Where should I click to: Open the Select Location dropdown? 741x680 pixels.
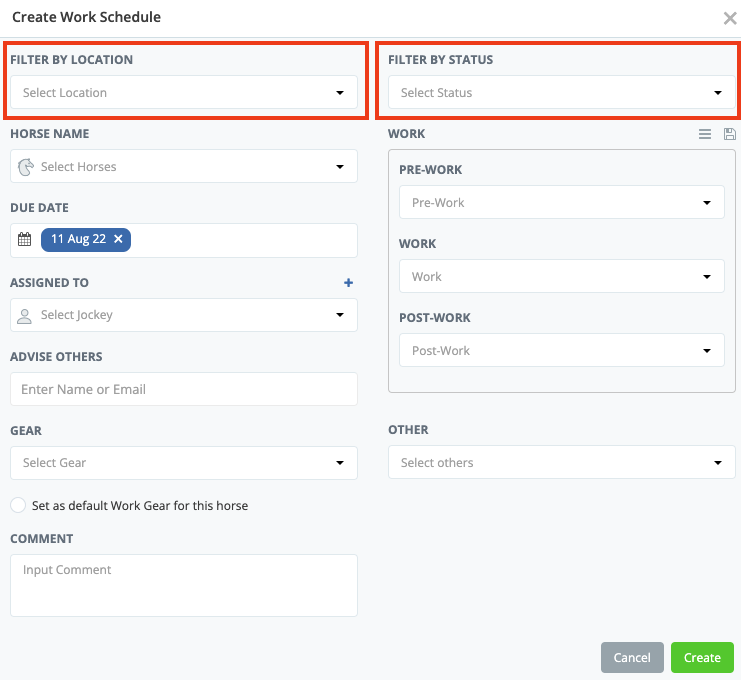[184, 93]
